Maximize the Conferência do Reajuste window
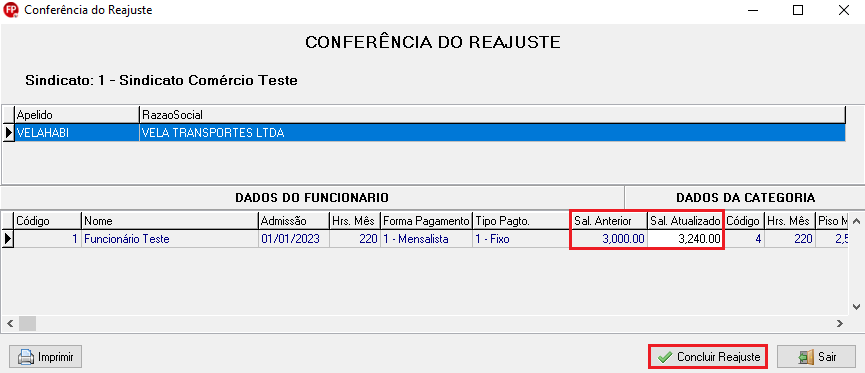865x373 pixels. point(798,10)
